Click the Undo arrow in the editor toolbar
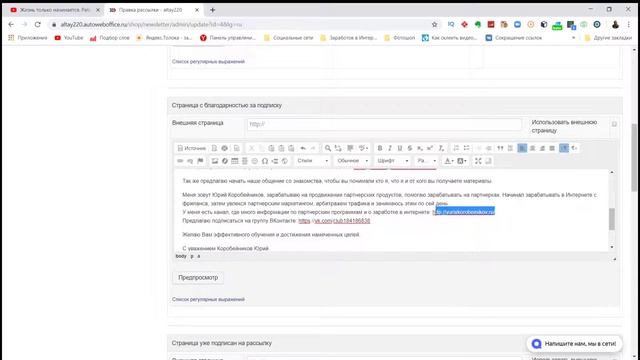Viewport: 640px width, 360px height. pos(303,148)
